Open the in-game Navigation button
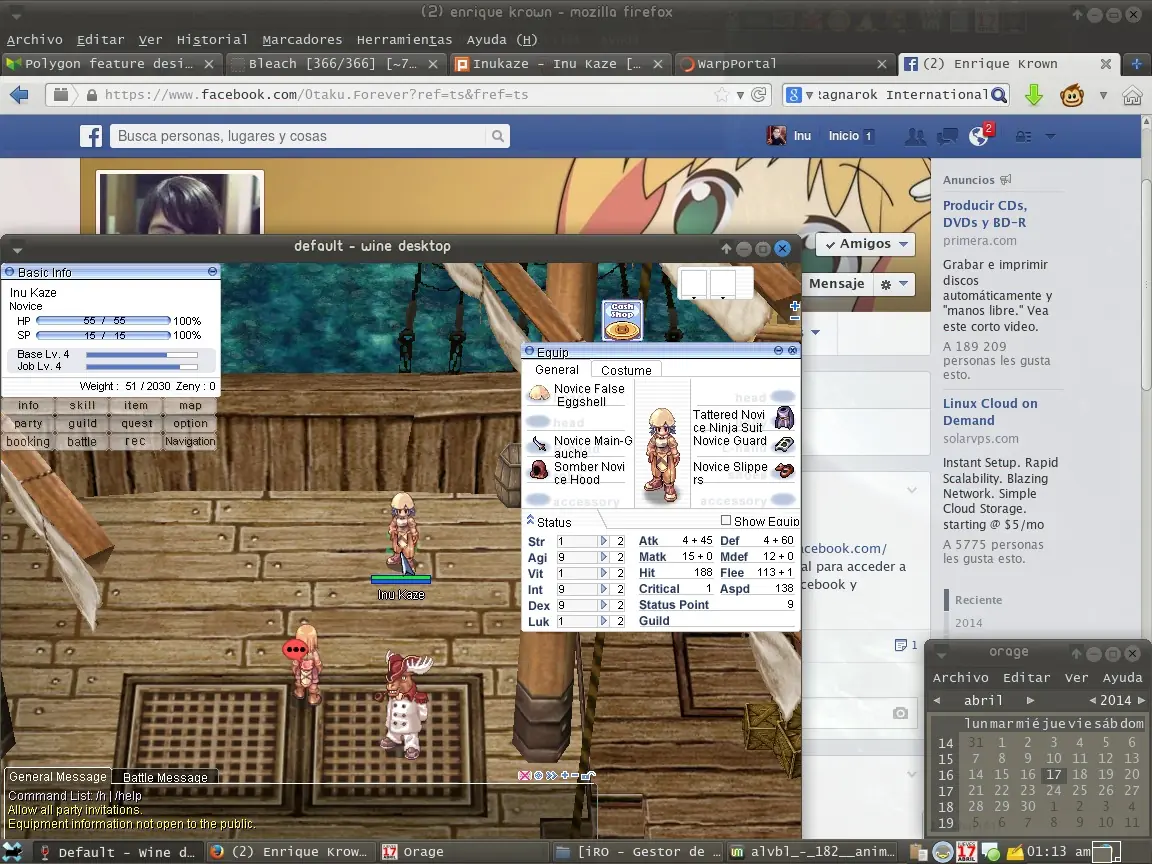The width and height of the screenshot is (1152, 864). click(190, 441)
